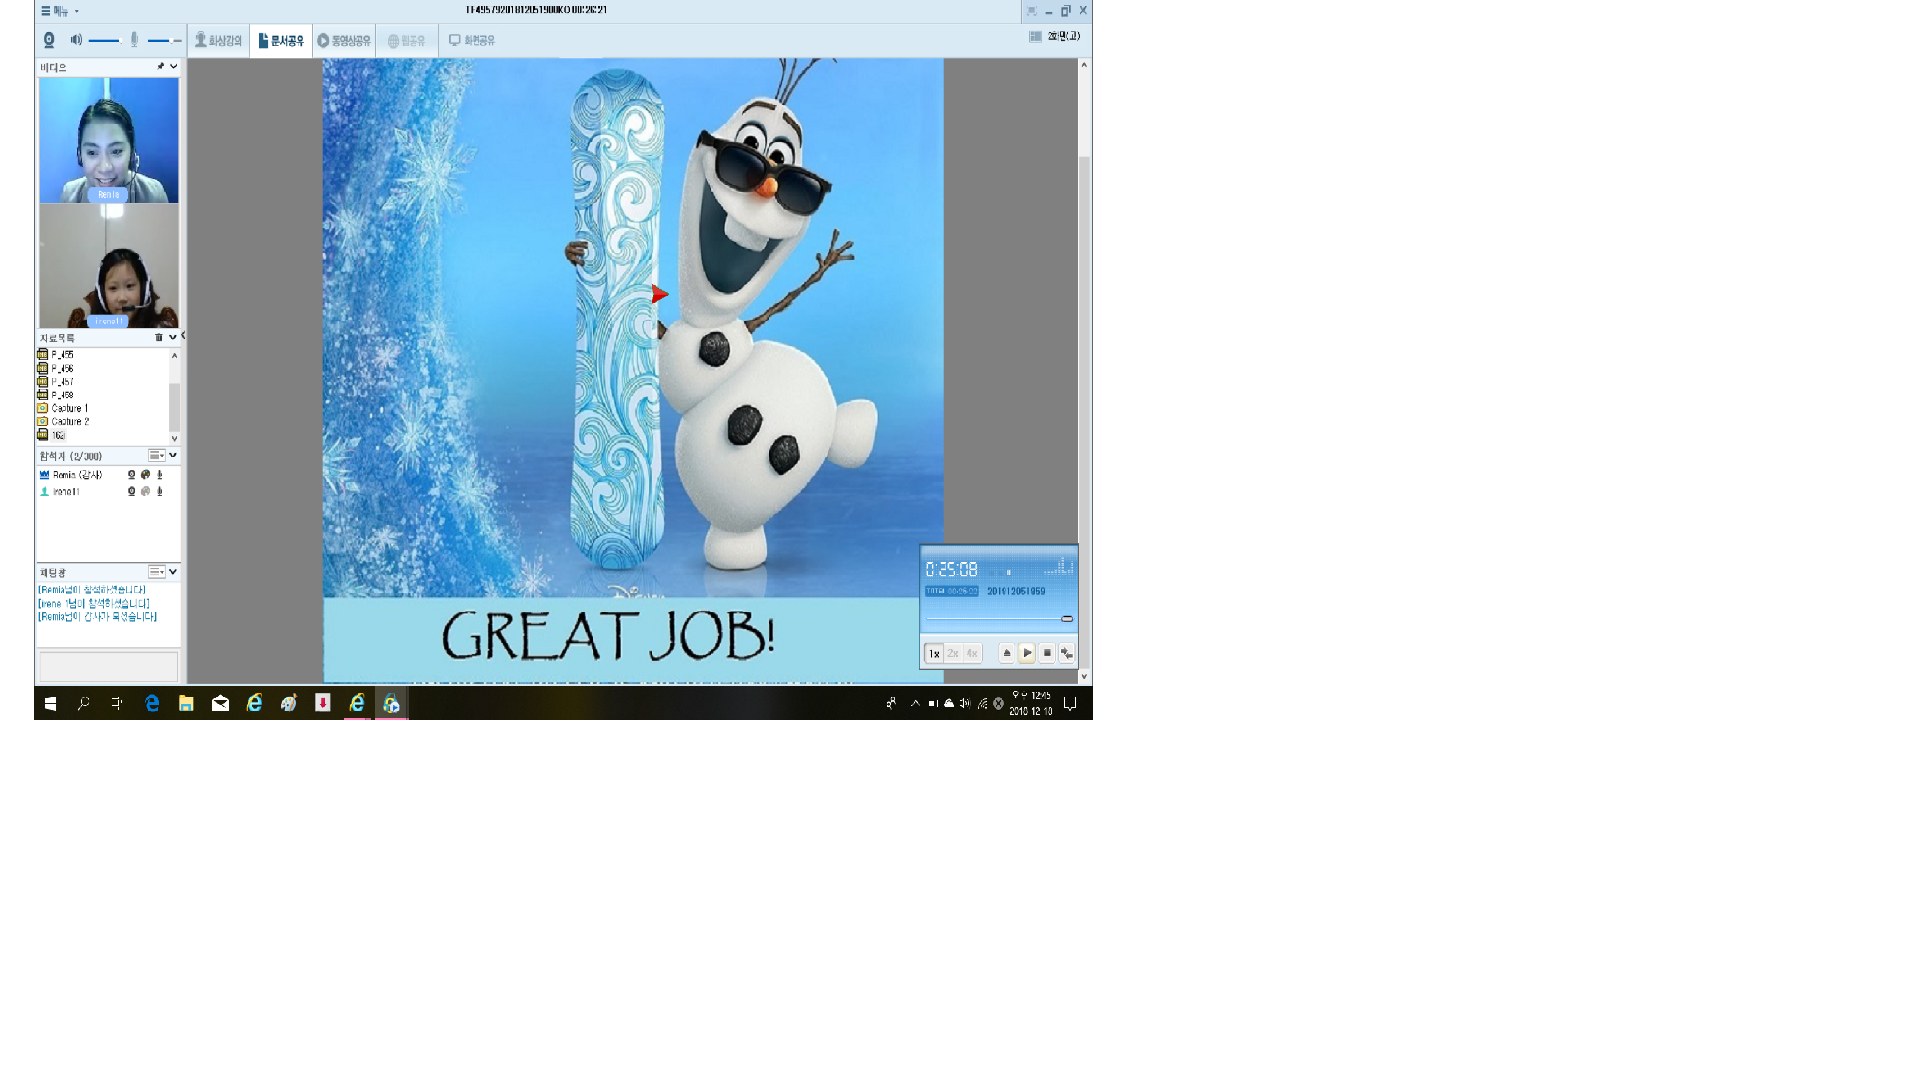The image size is (1920, 1080).
Task: Toggle irene11's microphone icon in attendee list
Action: pos(159,492)
